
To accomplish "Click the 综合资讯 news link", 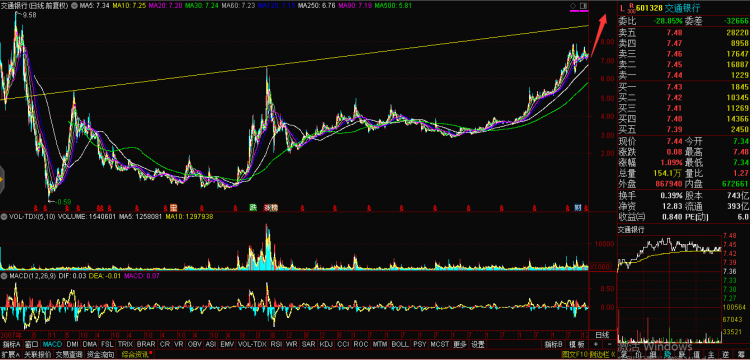I will [x=134, y=354].
